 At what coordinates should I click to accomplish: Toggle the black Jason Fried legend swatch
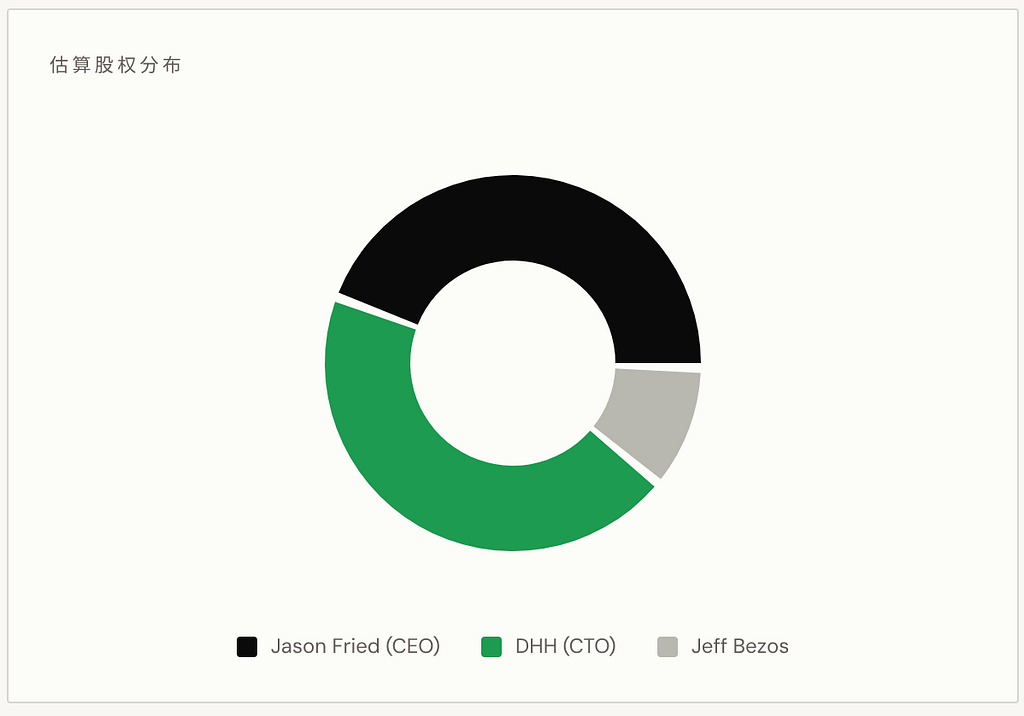point(247,647)
